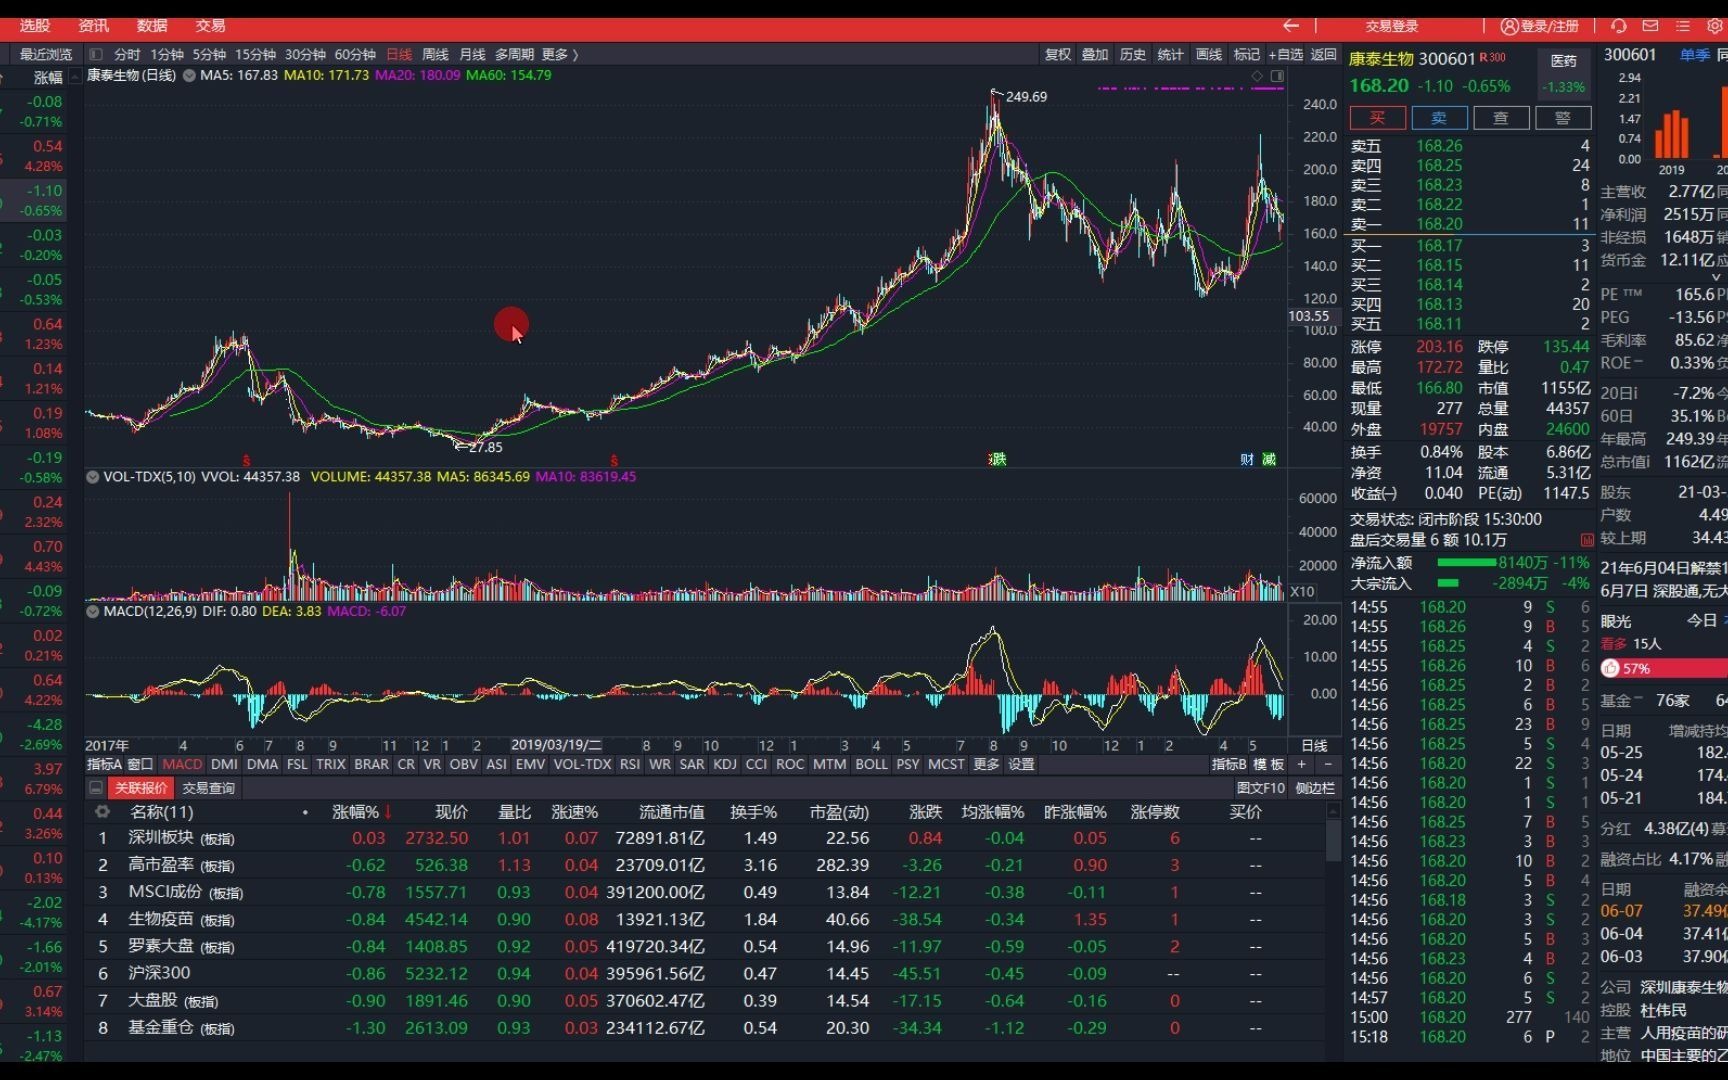Click +自选 to add watchlist
Screen dimensions: 1728x1080
pyautogui.click(x=1286, y=54)
